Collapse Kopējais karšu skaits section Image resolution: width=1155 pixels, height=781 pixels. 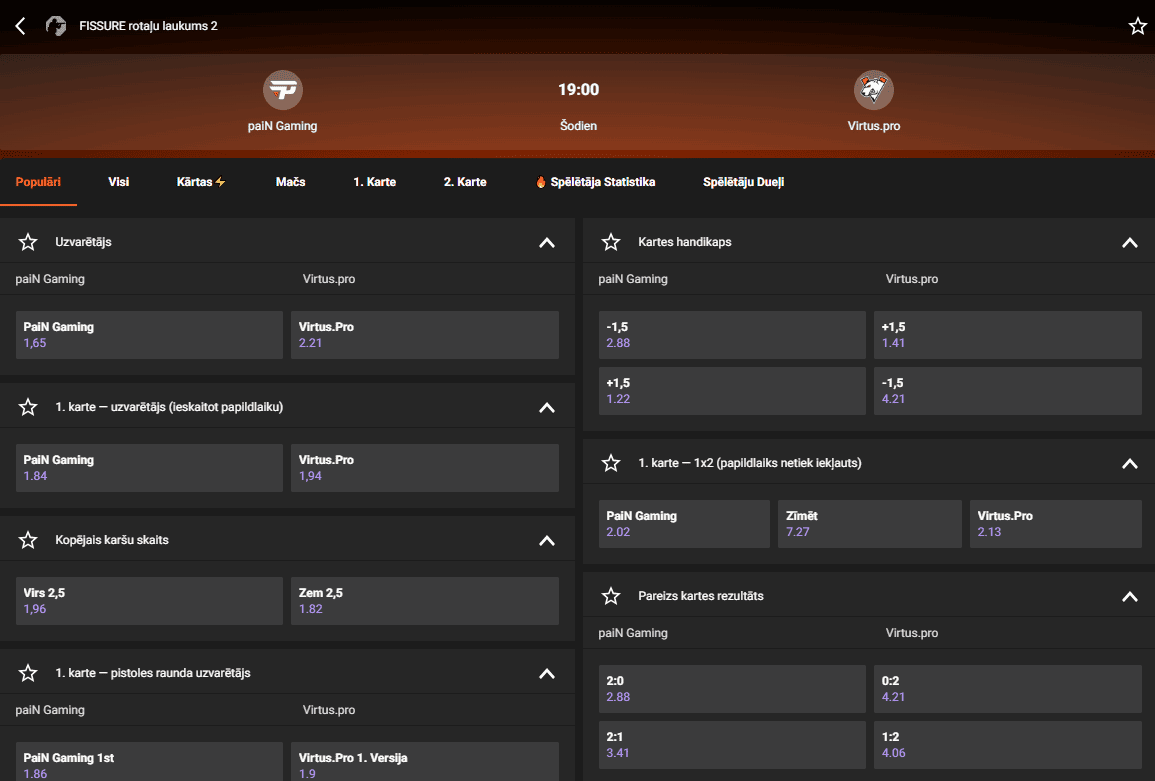[547, 541]
